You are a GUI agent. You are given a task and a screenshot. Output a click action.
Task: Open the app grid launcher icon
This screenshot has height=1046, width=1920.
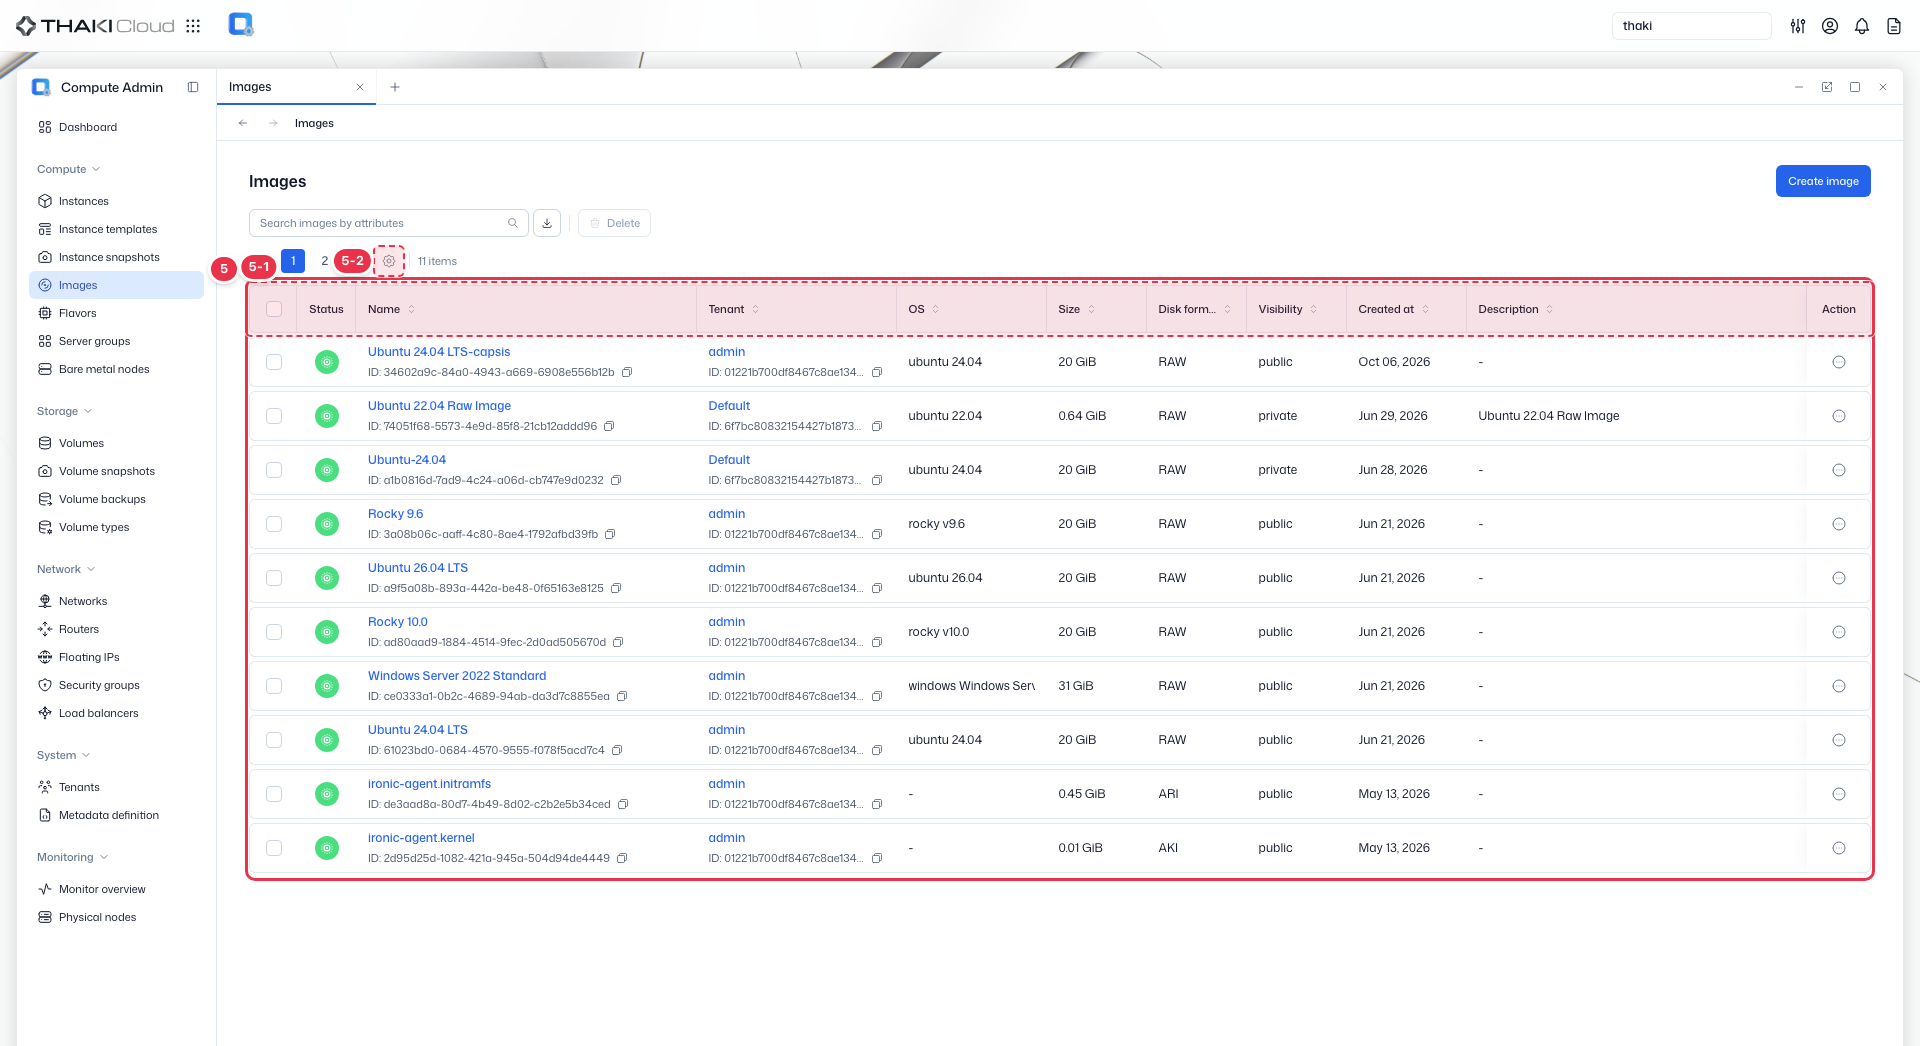(193, 26)
